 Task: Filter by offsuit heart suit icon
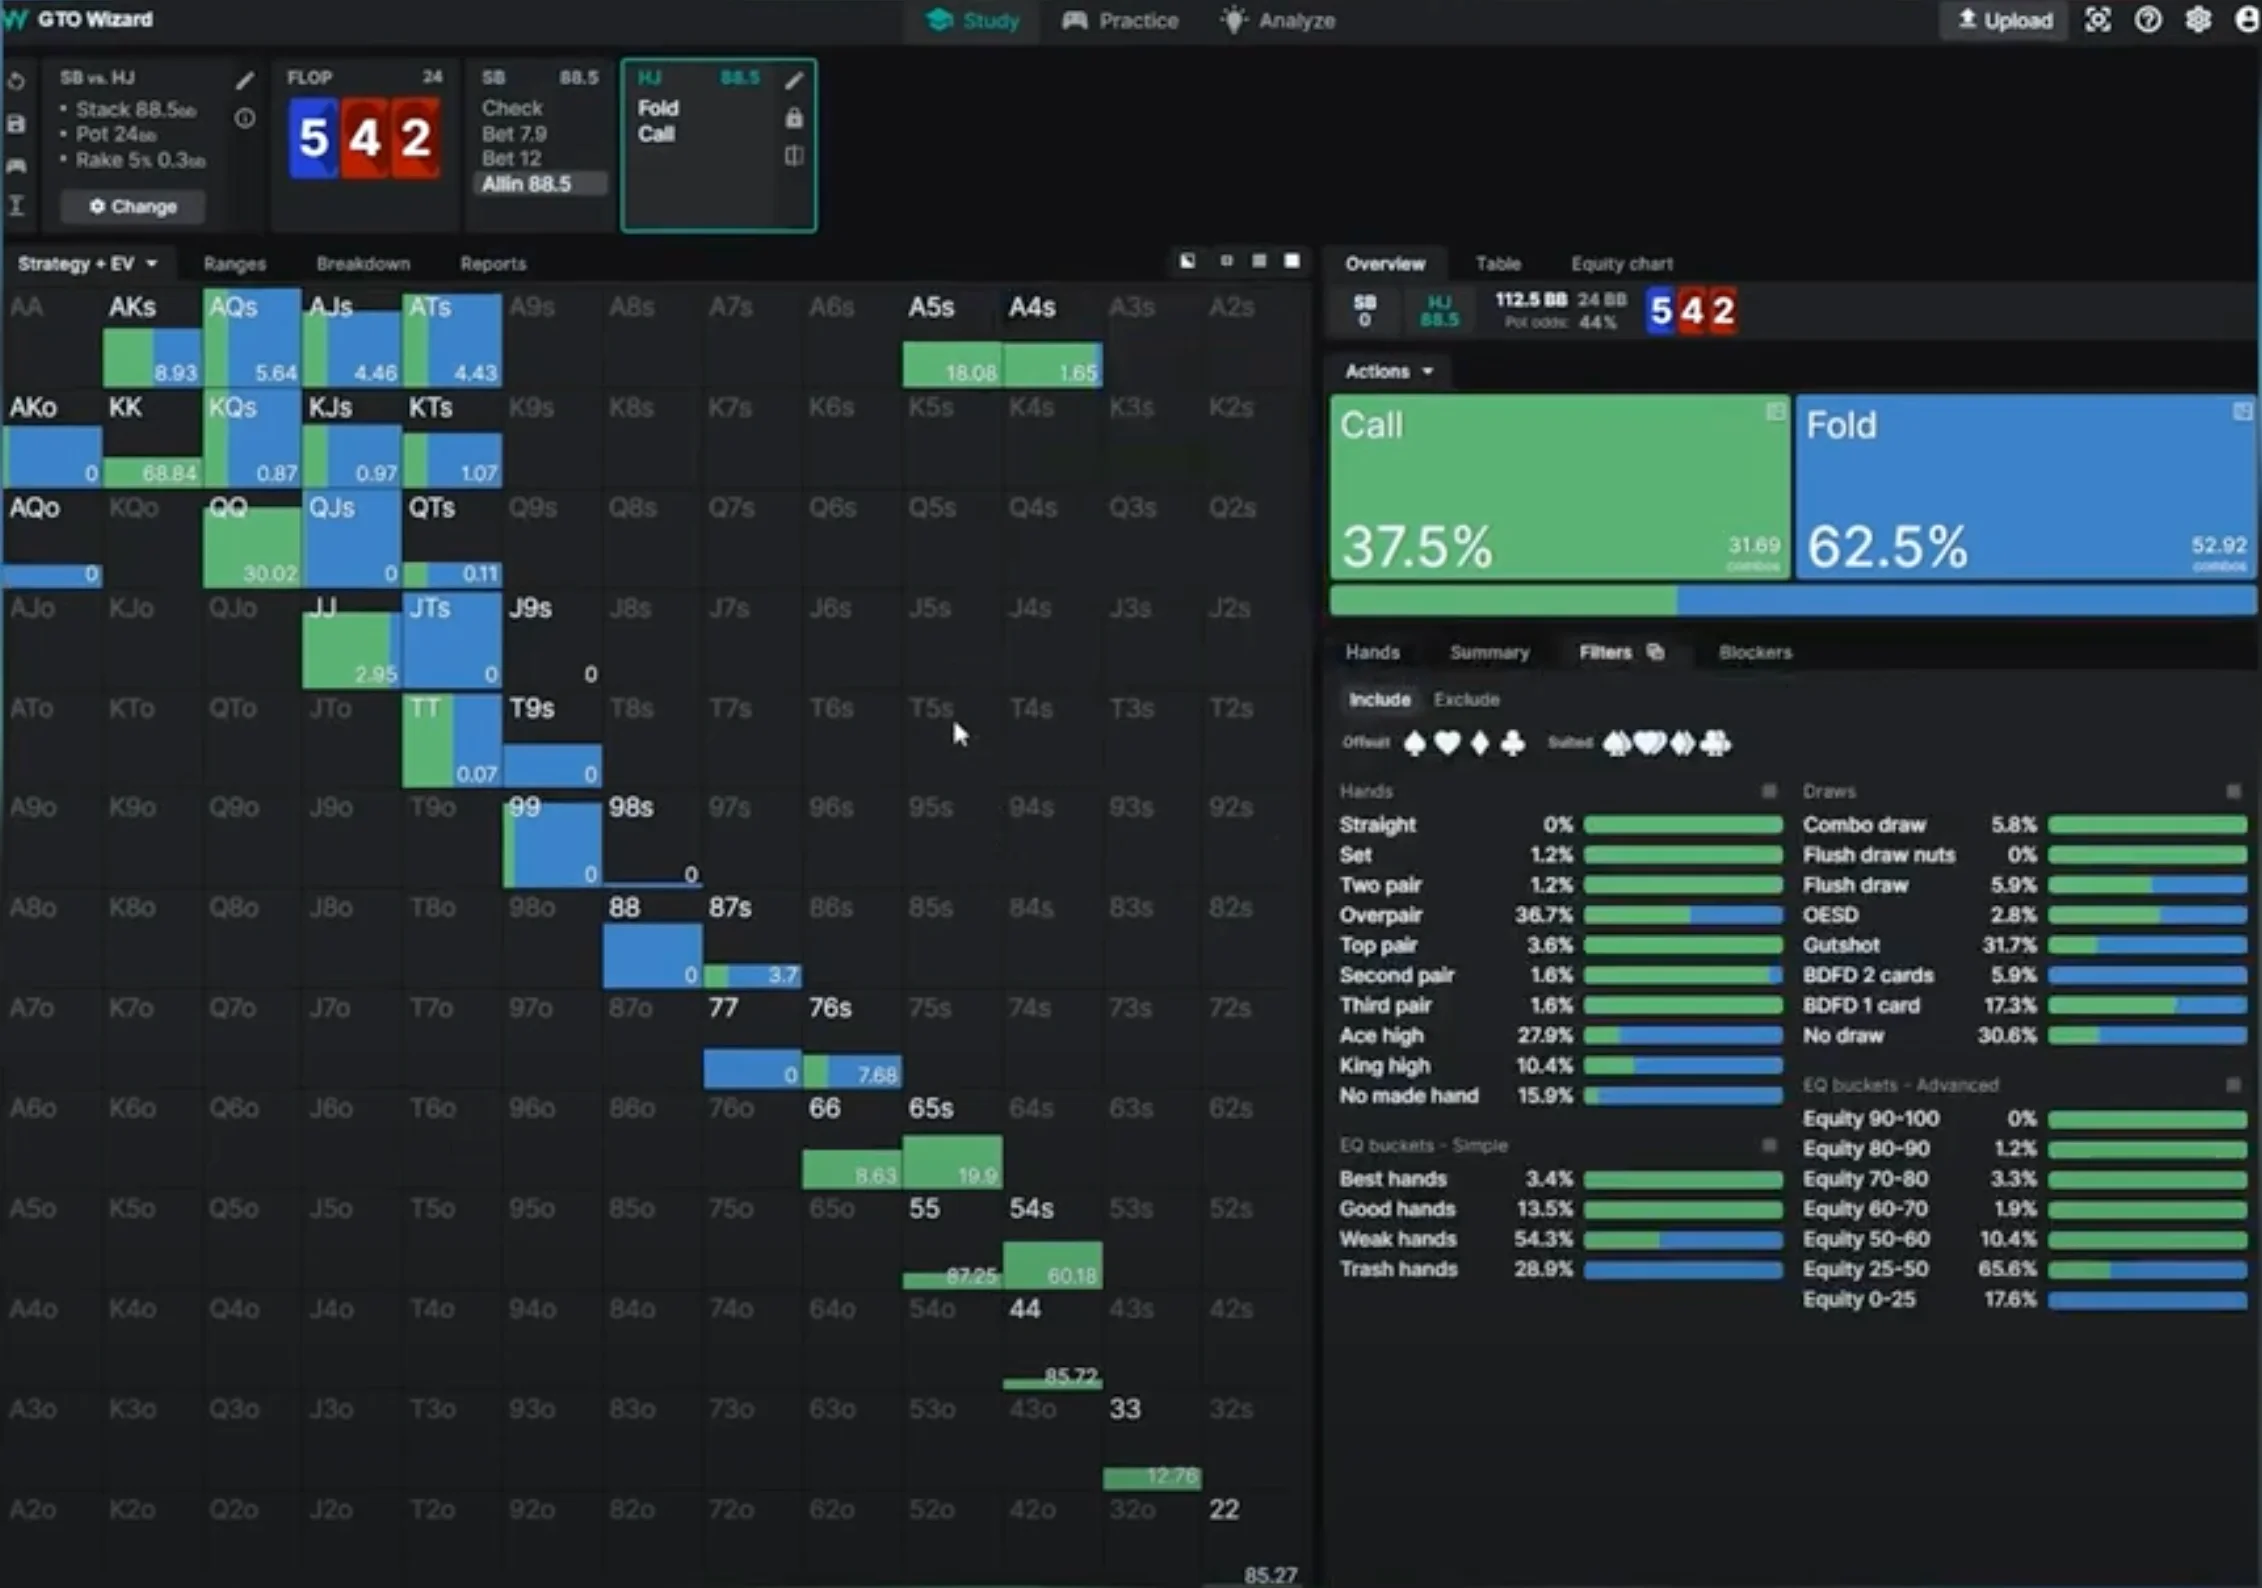1447,743
